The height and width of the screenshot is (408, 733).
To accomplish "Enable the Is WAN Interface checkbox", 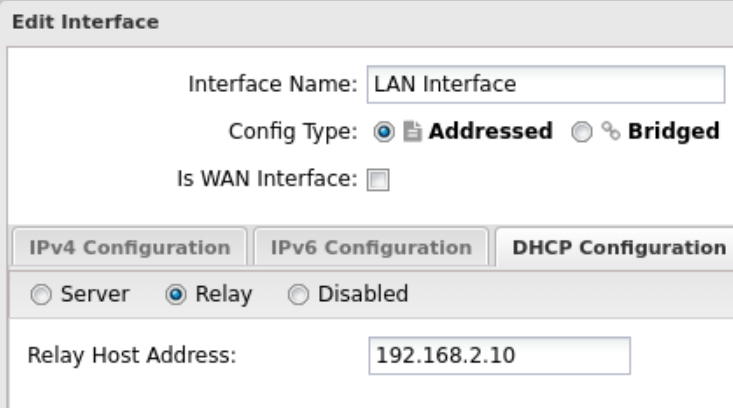I will click(x=379, y=181).
